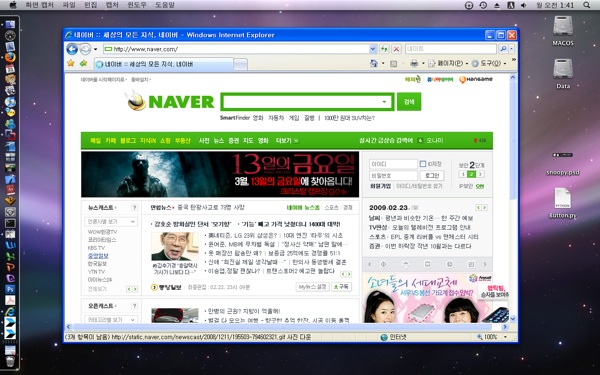
Task: Open the 언론사별 보기 dropdown
Action: (111, 222)
